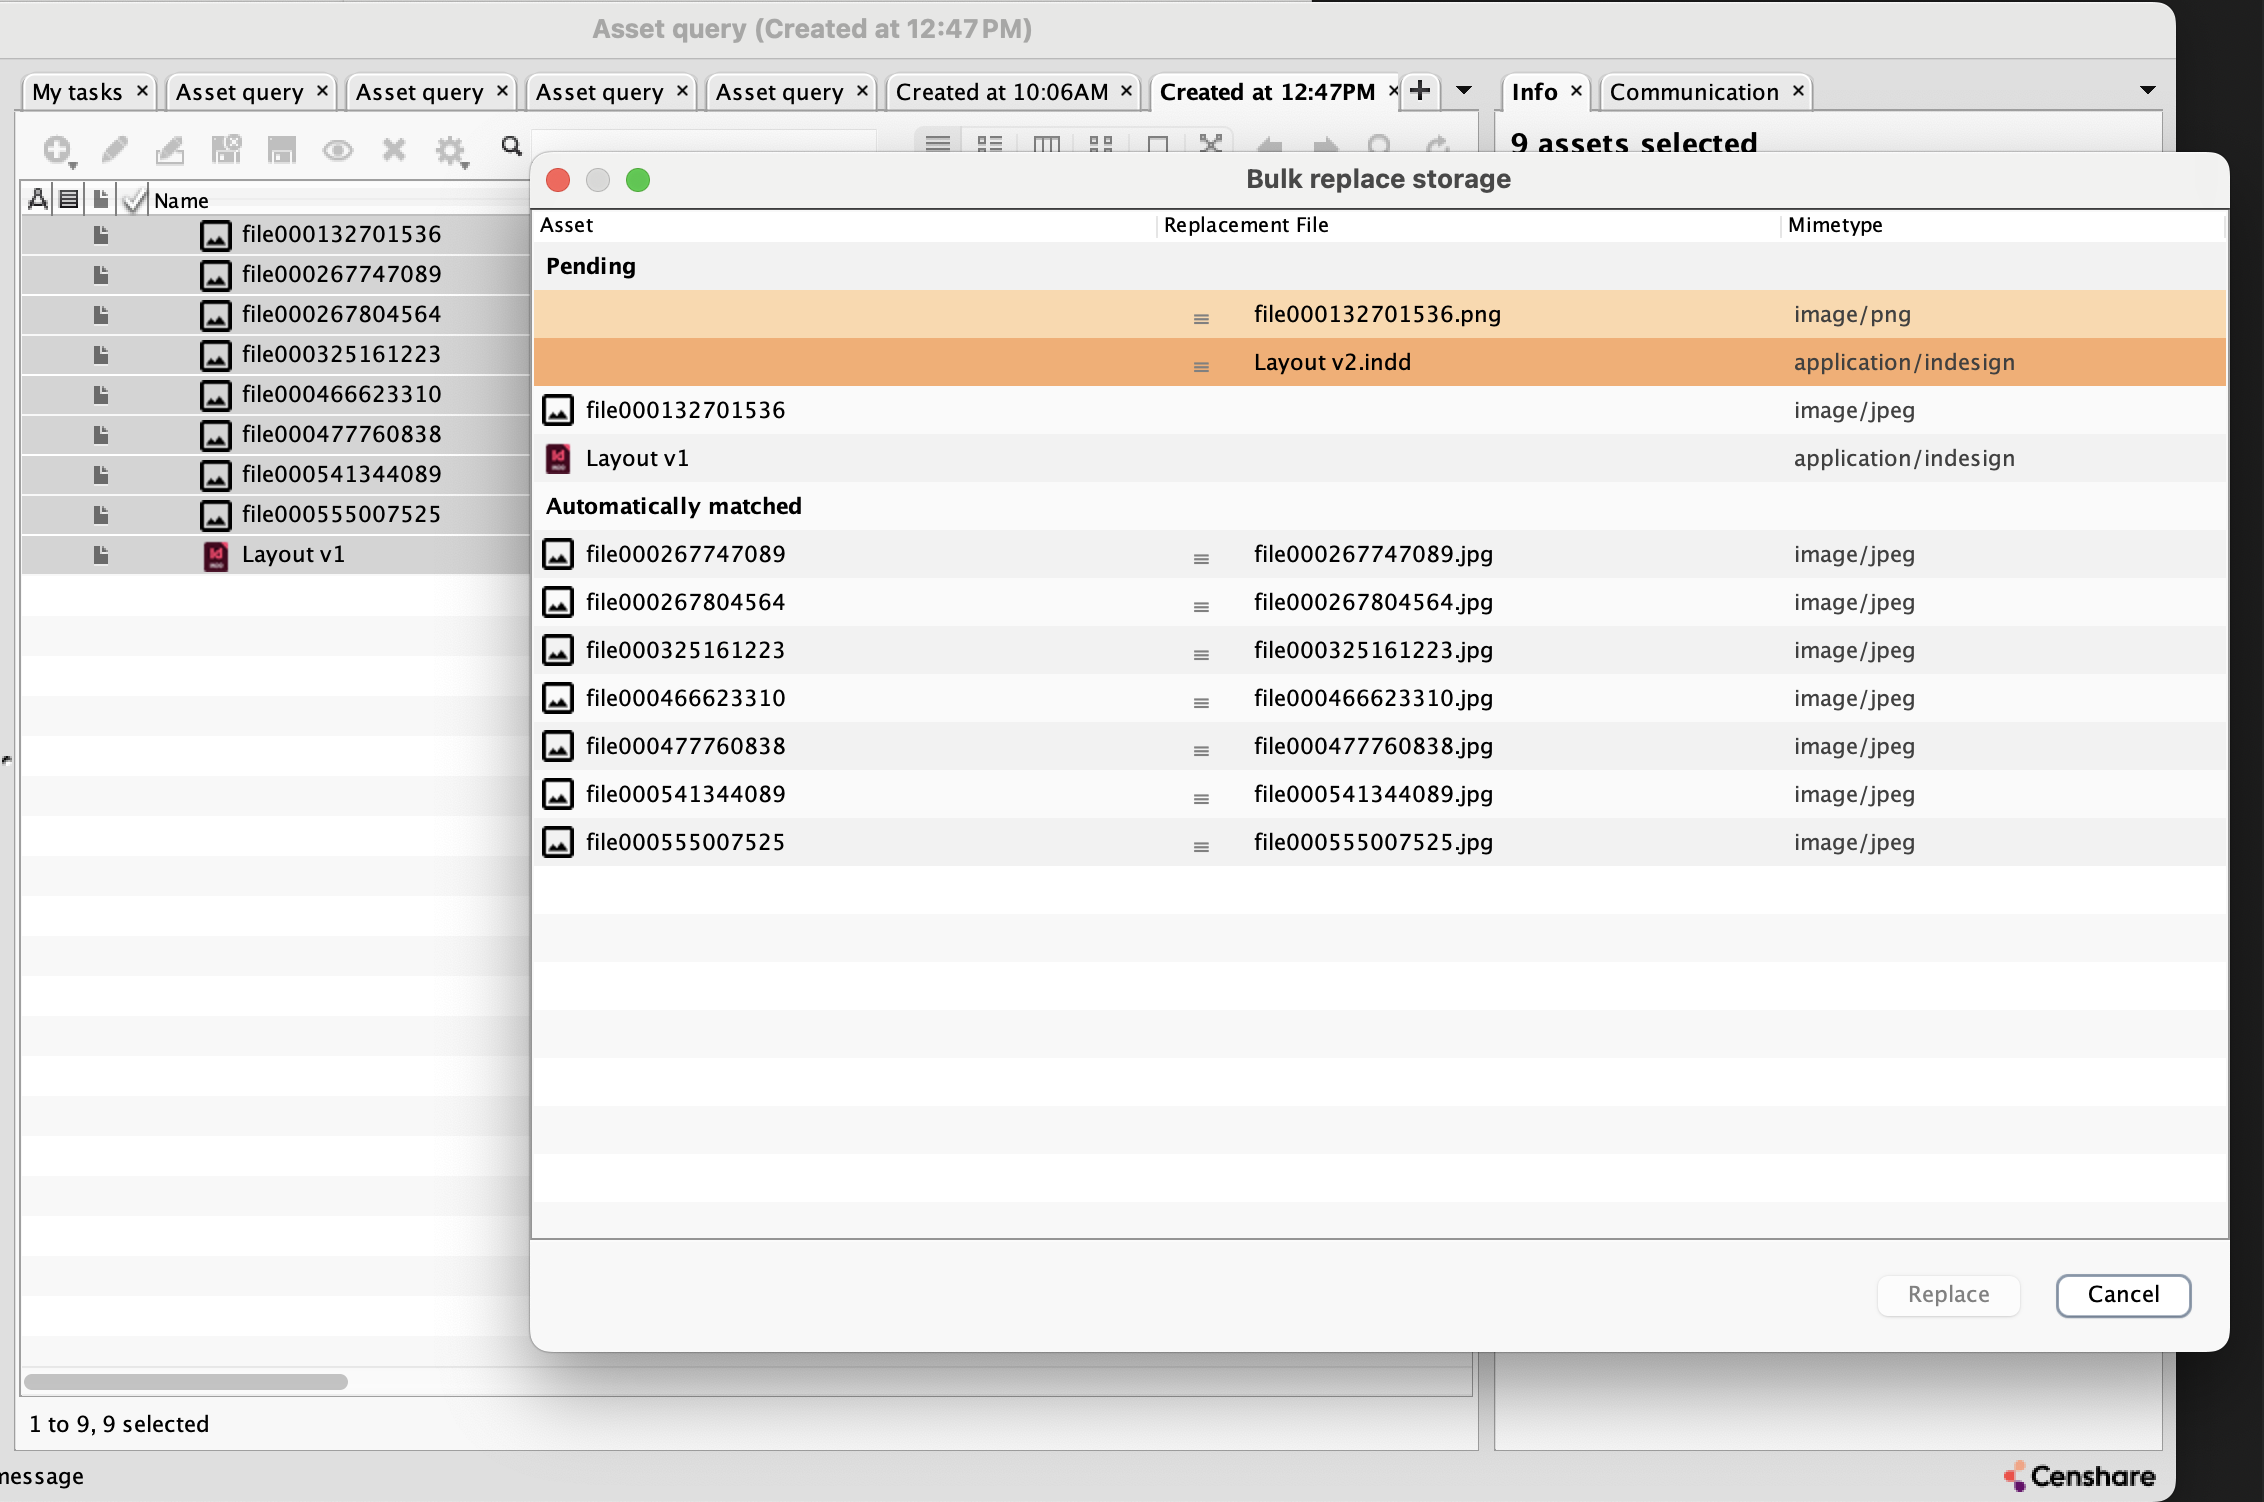Click InDesign icon of Layout v1 in asset list

[x=215, y=555]
